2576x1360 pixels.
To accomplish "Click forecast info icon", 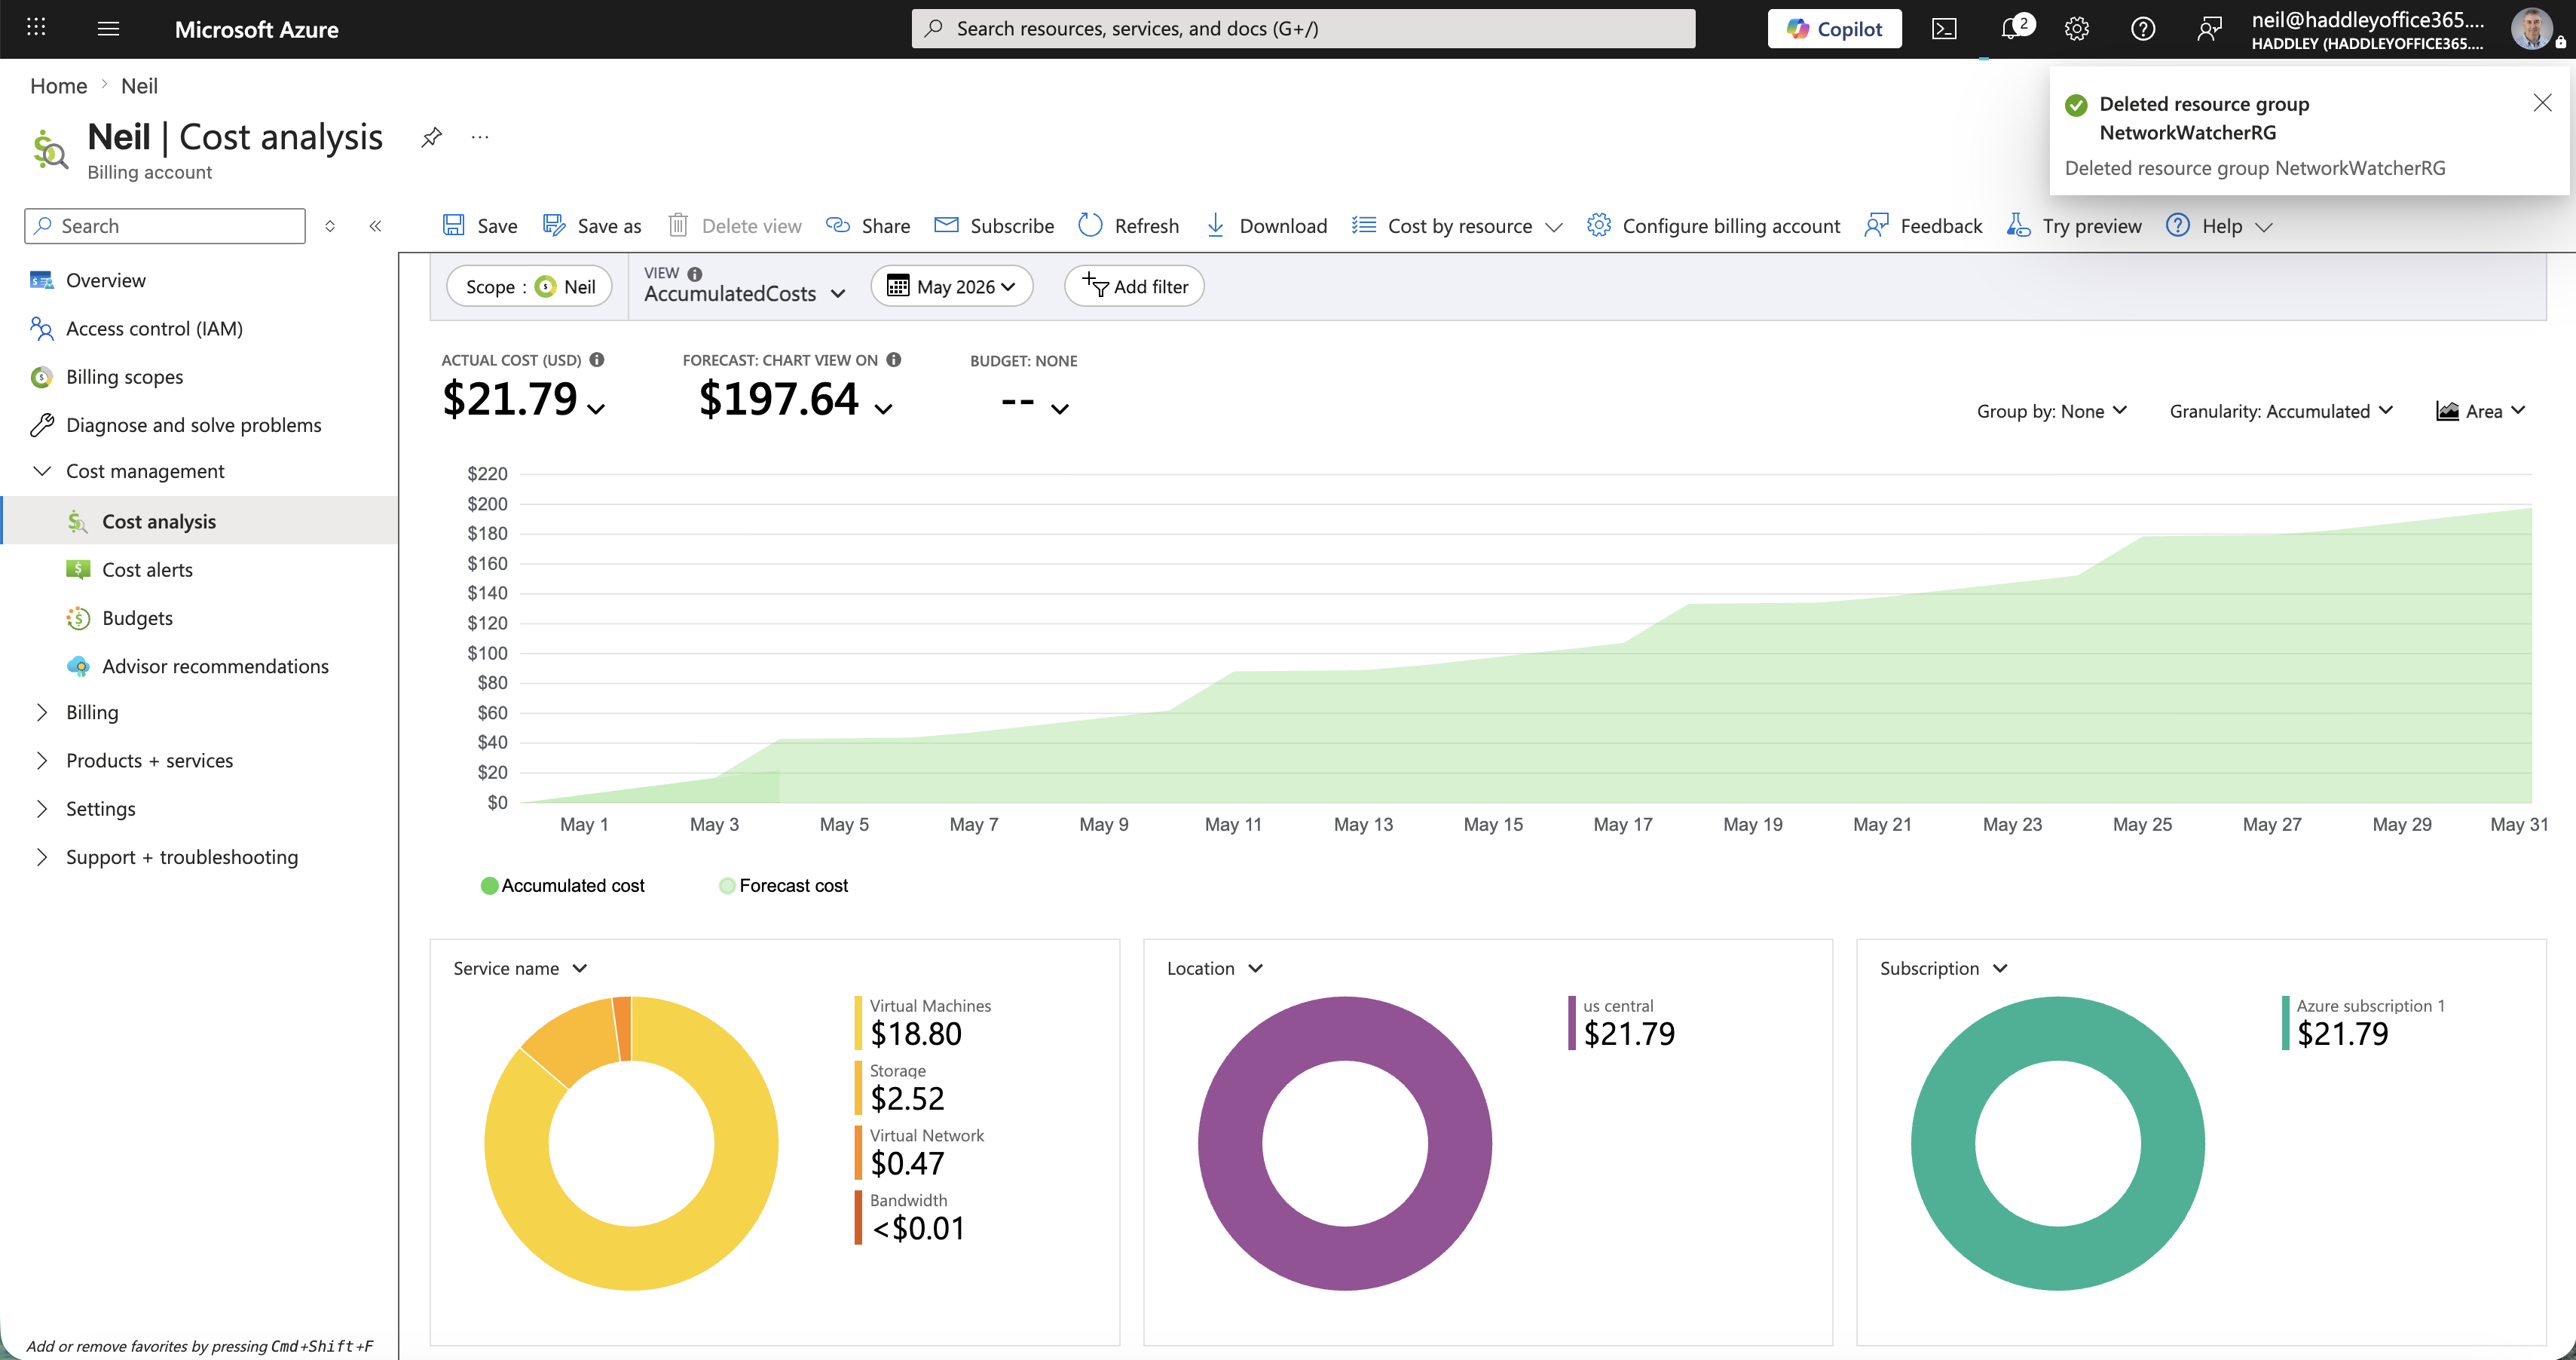I will 894,360.
